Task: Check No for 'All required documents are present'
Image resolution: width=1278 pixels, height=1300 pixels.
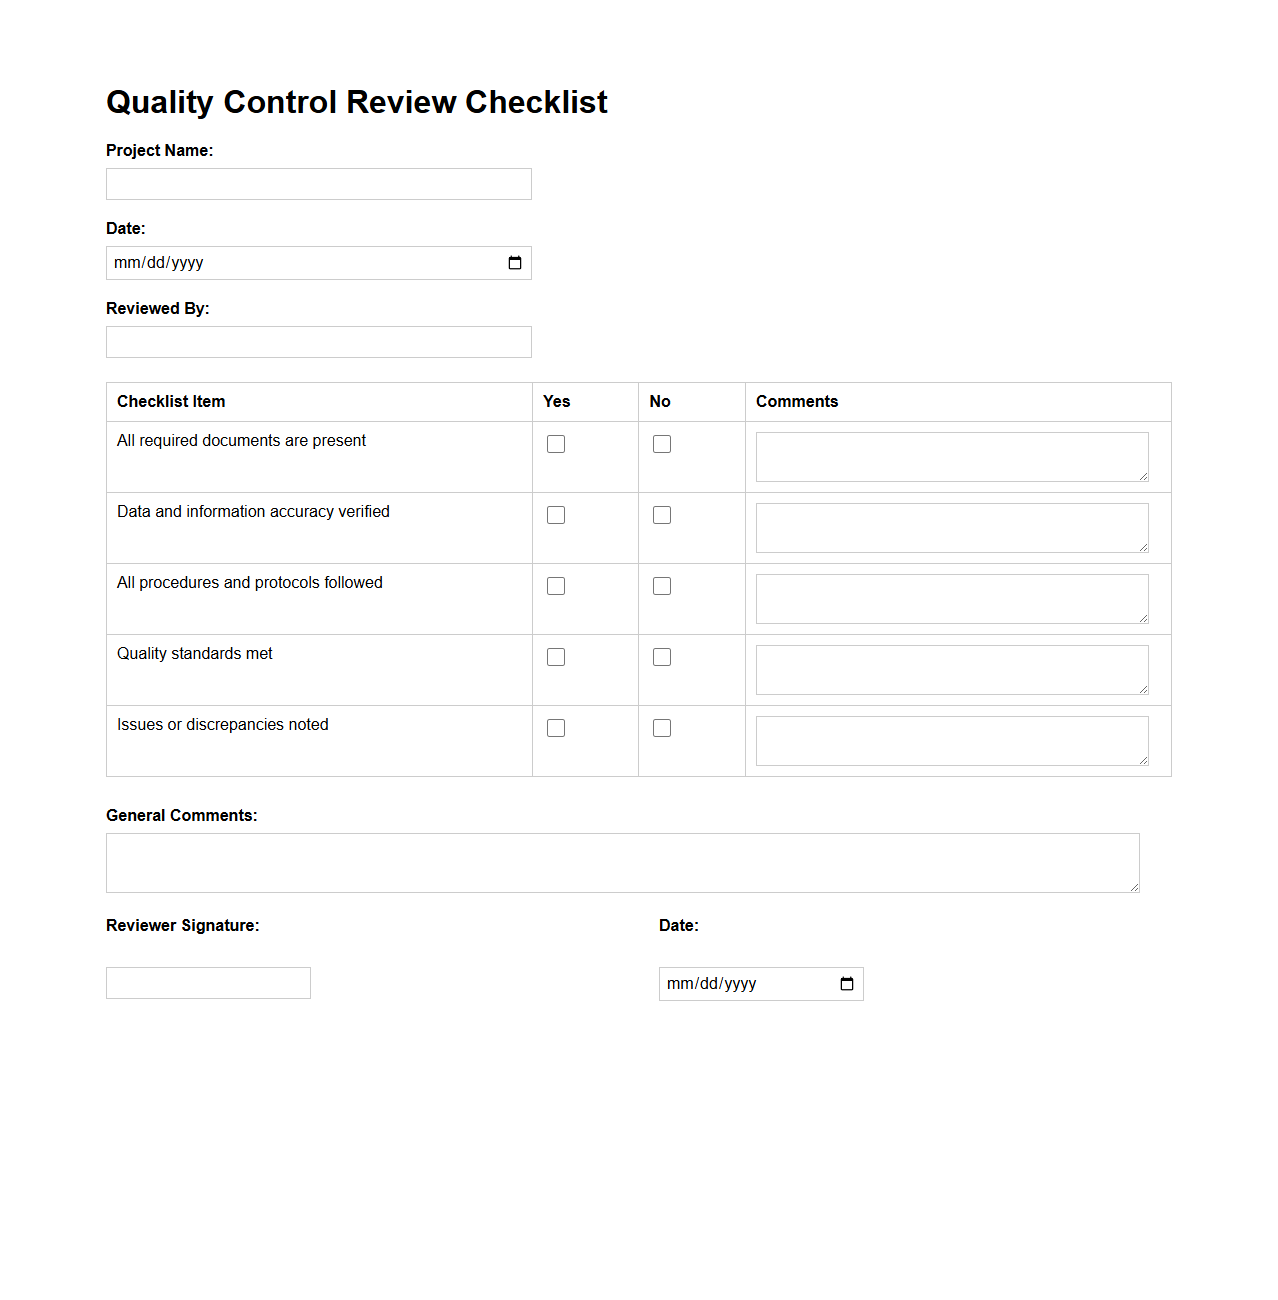Action: (x=662, y=443)
